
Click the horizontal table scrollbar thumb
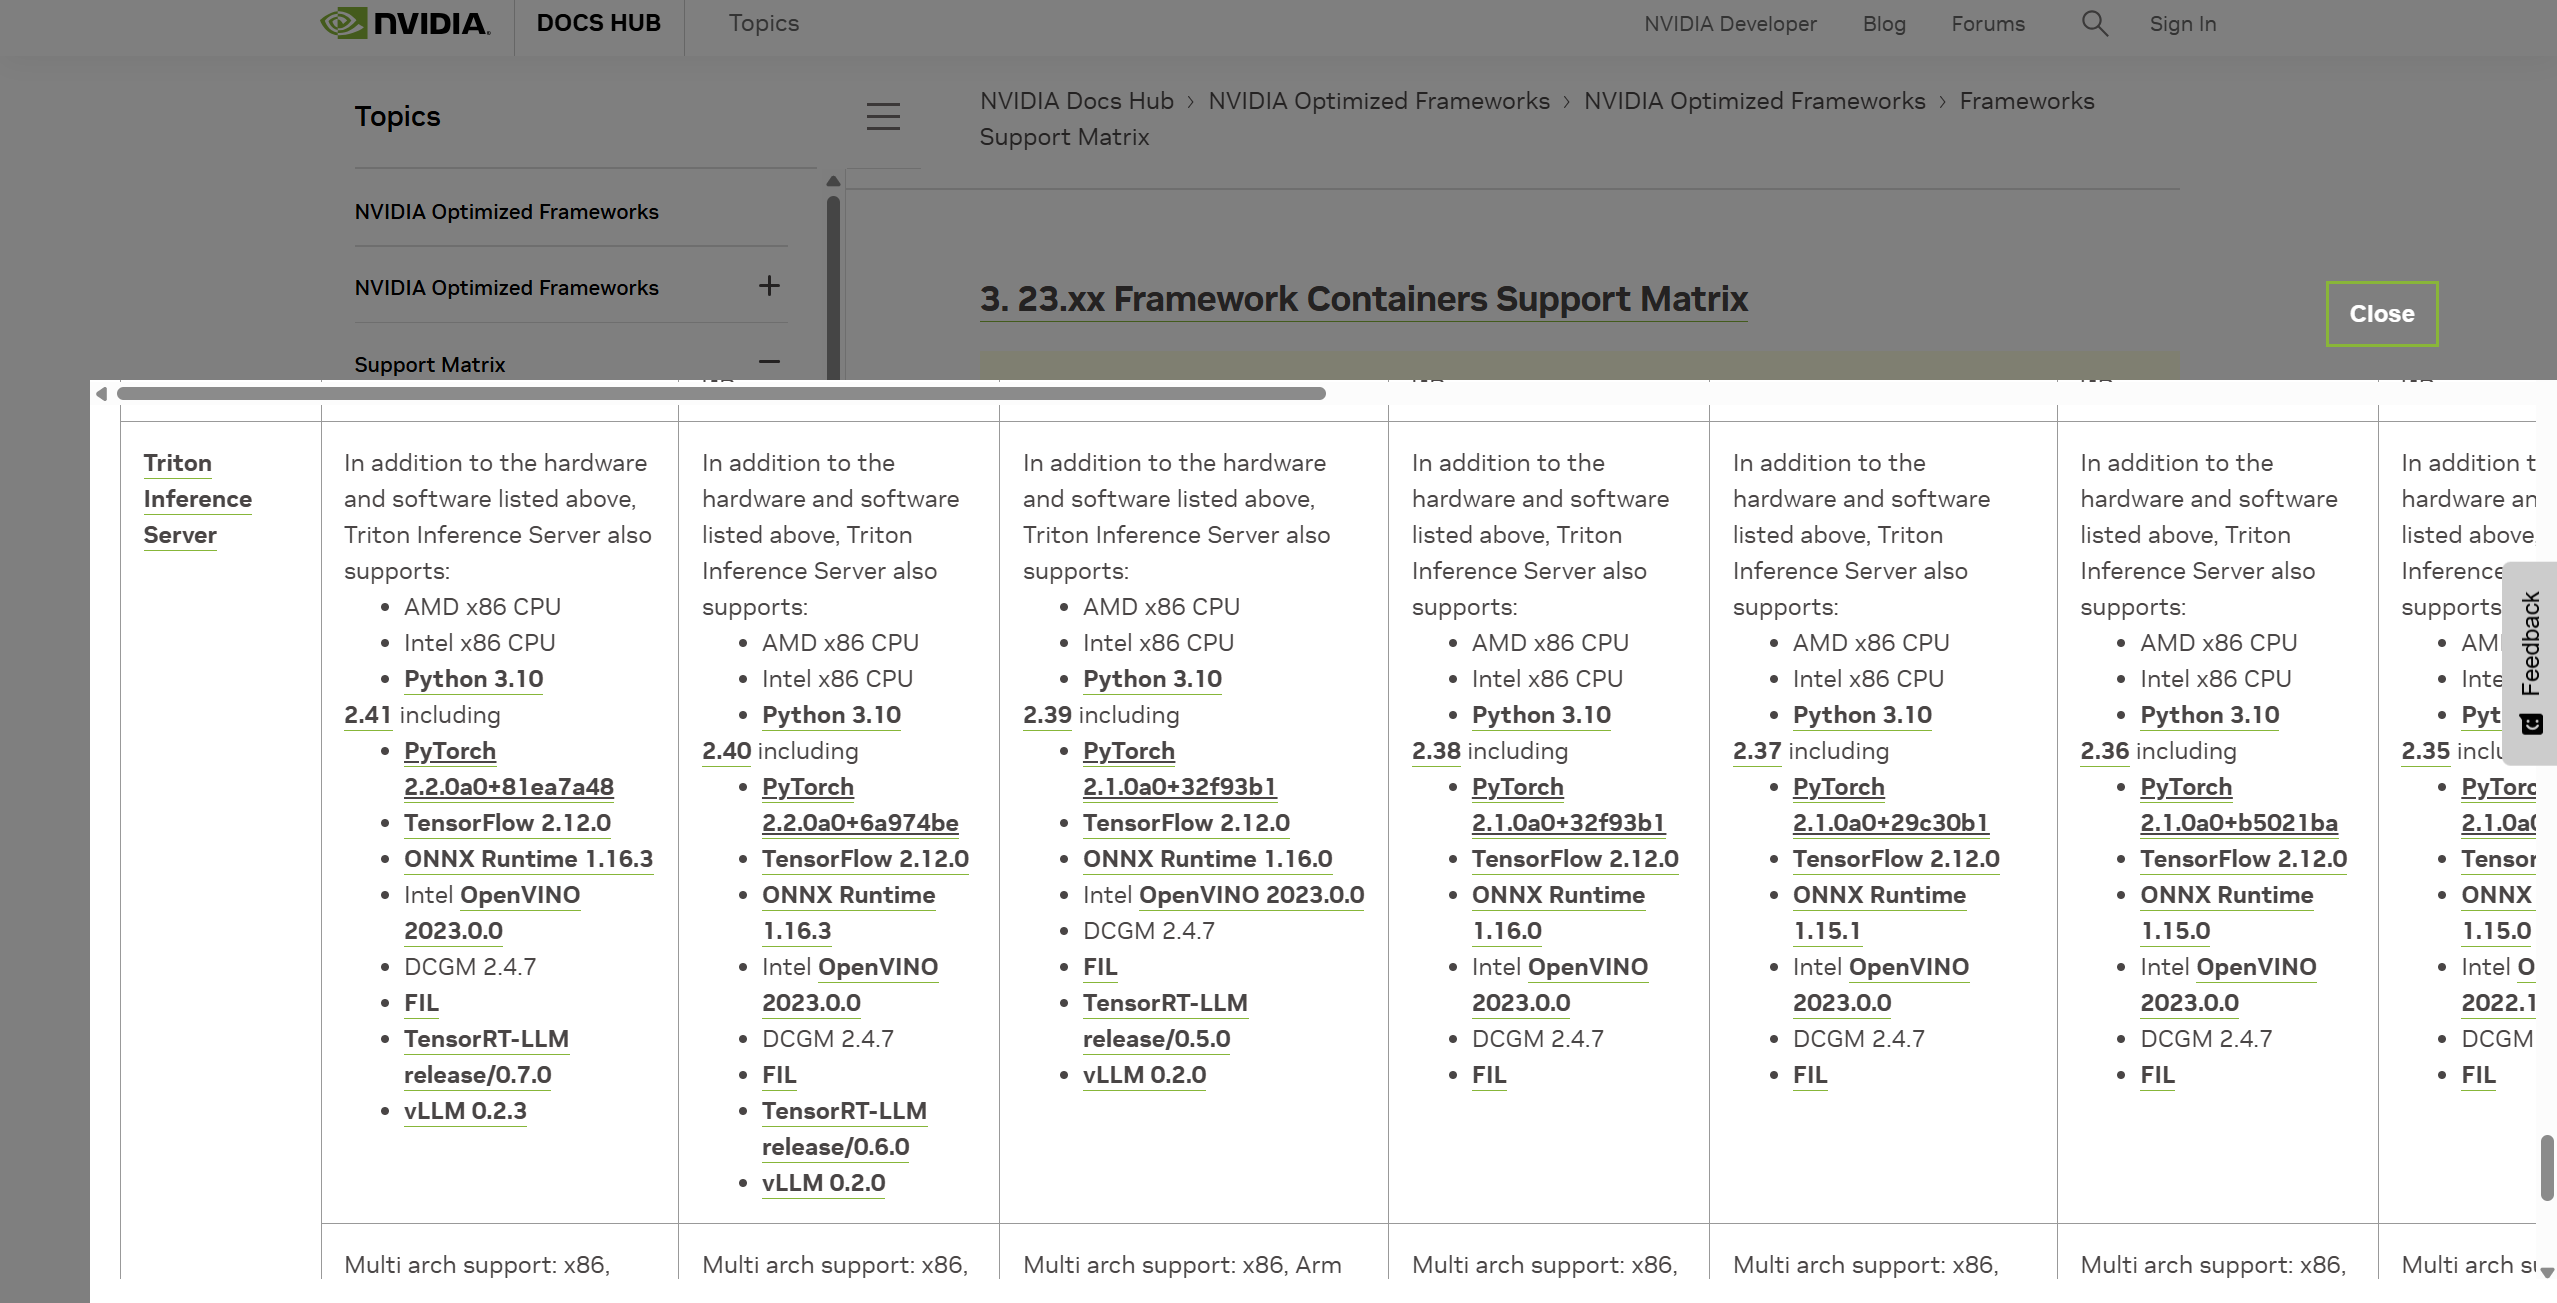(x=720, y=394)
